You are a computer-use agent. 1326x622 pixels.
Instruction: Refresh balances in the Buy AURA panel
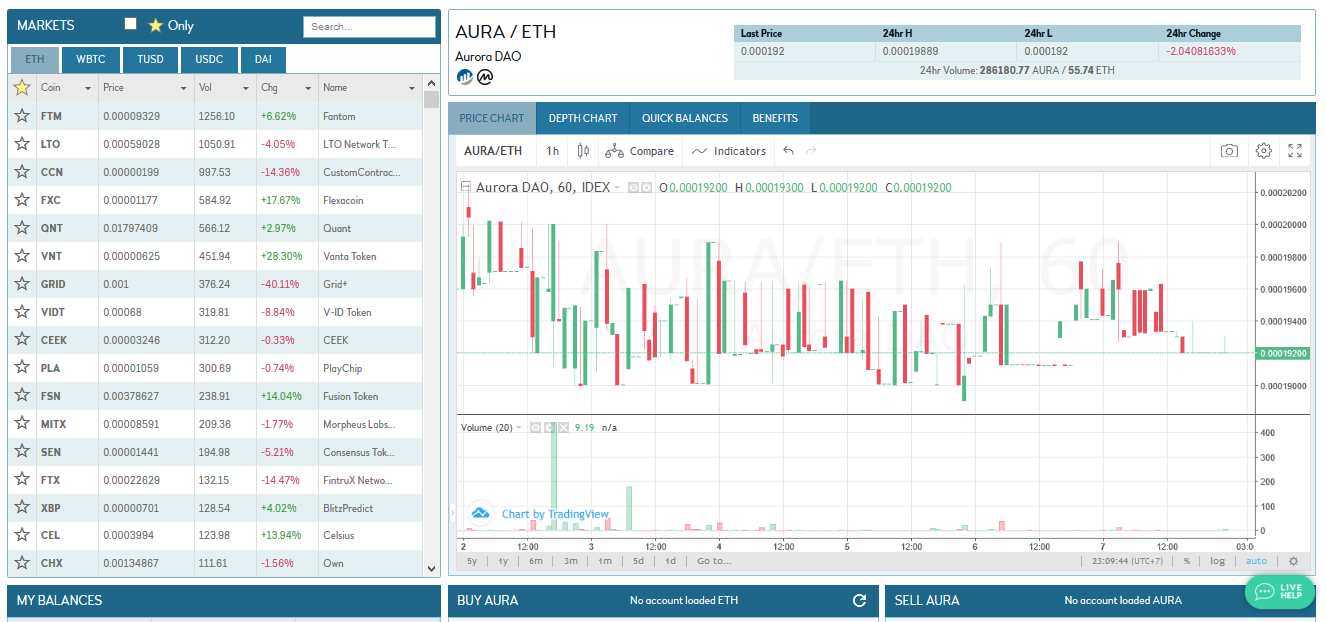858,601
